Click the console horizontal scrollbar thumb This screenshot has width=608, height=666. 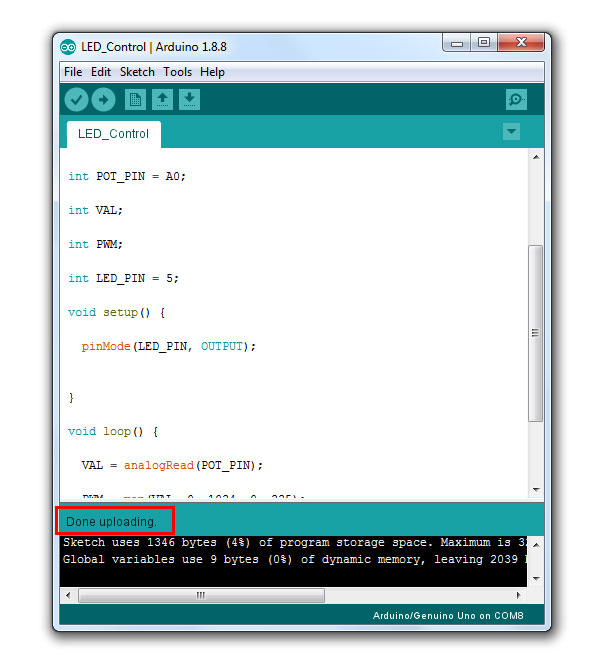click(x=201, y=595)
